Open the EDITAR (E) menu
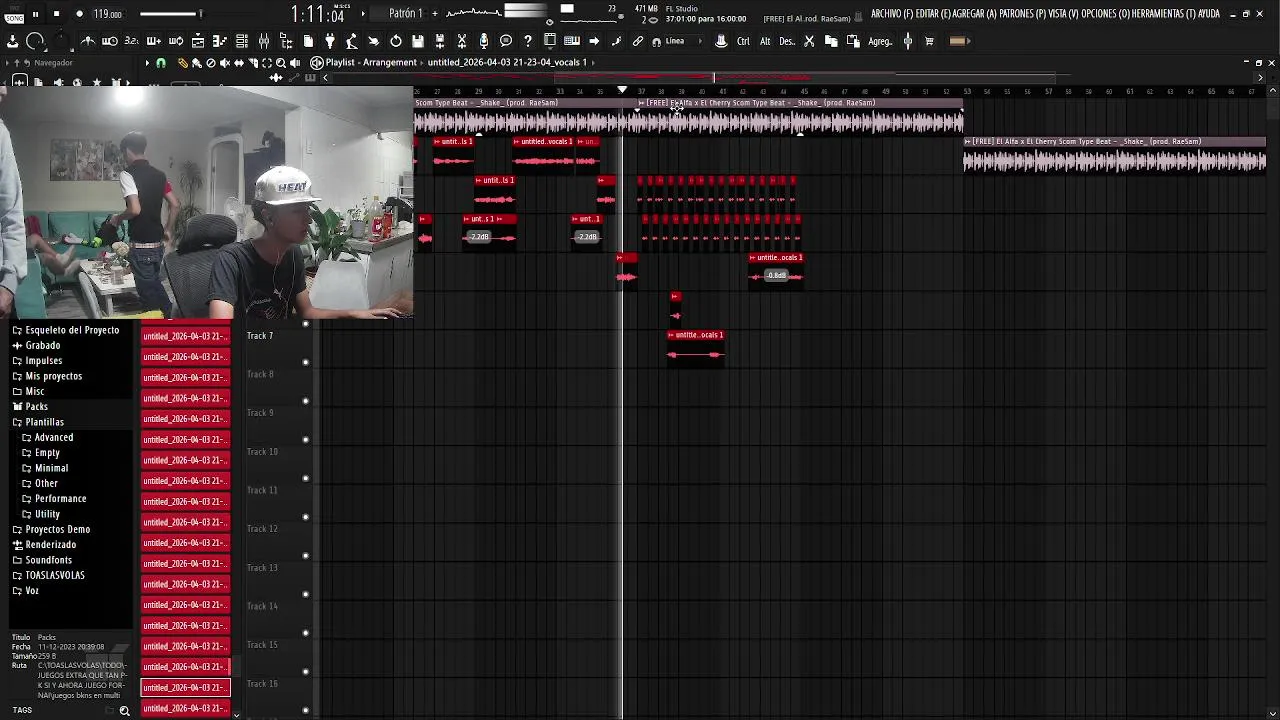This screenshot has width=1280, height=720. point(934,14)
